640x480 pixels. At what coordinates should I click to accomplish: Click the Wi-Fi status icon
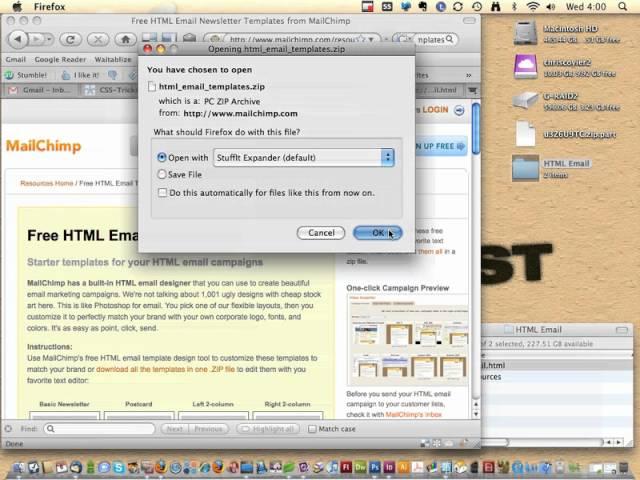[x=533, y=7]
